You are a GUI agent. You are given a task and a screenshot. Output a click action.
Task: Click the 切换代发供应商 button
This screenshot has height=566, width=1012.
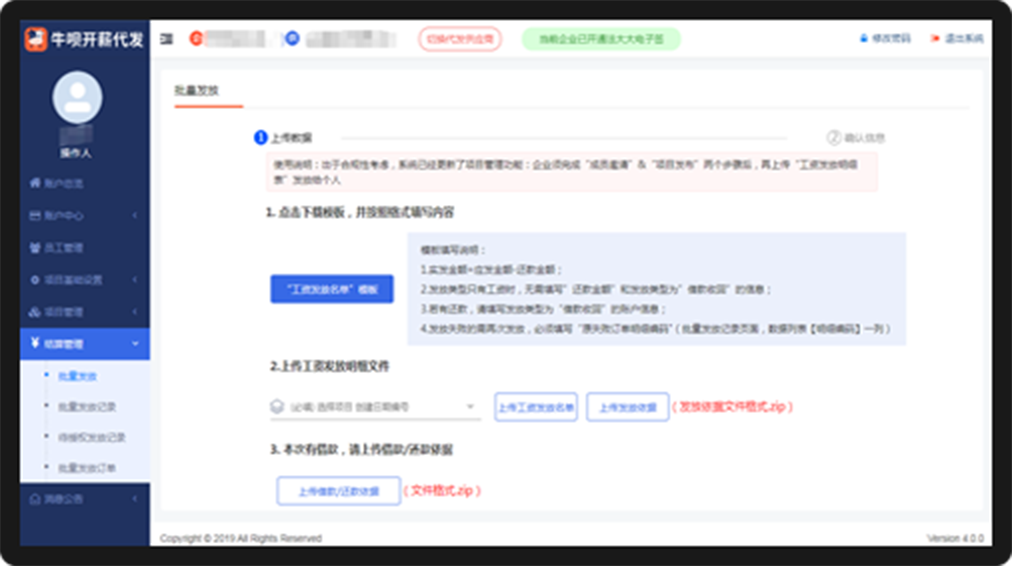pos(460,39)
